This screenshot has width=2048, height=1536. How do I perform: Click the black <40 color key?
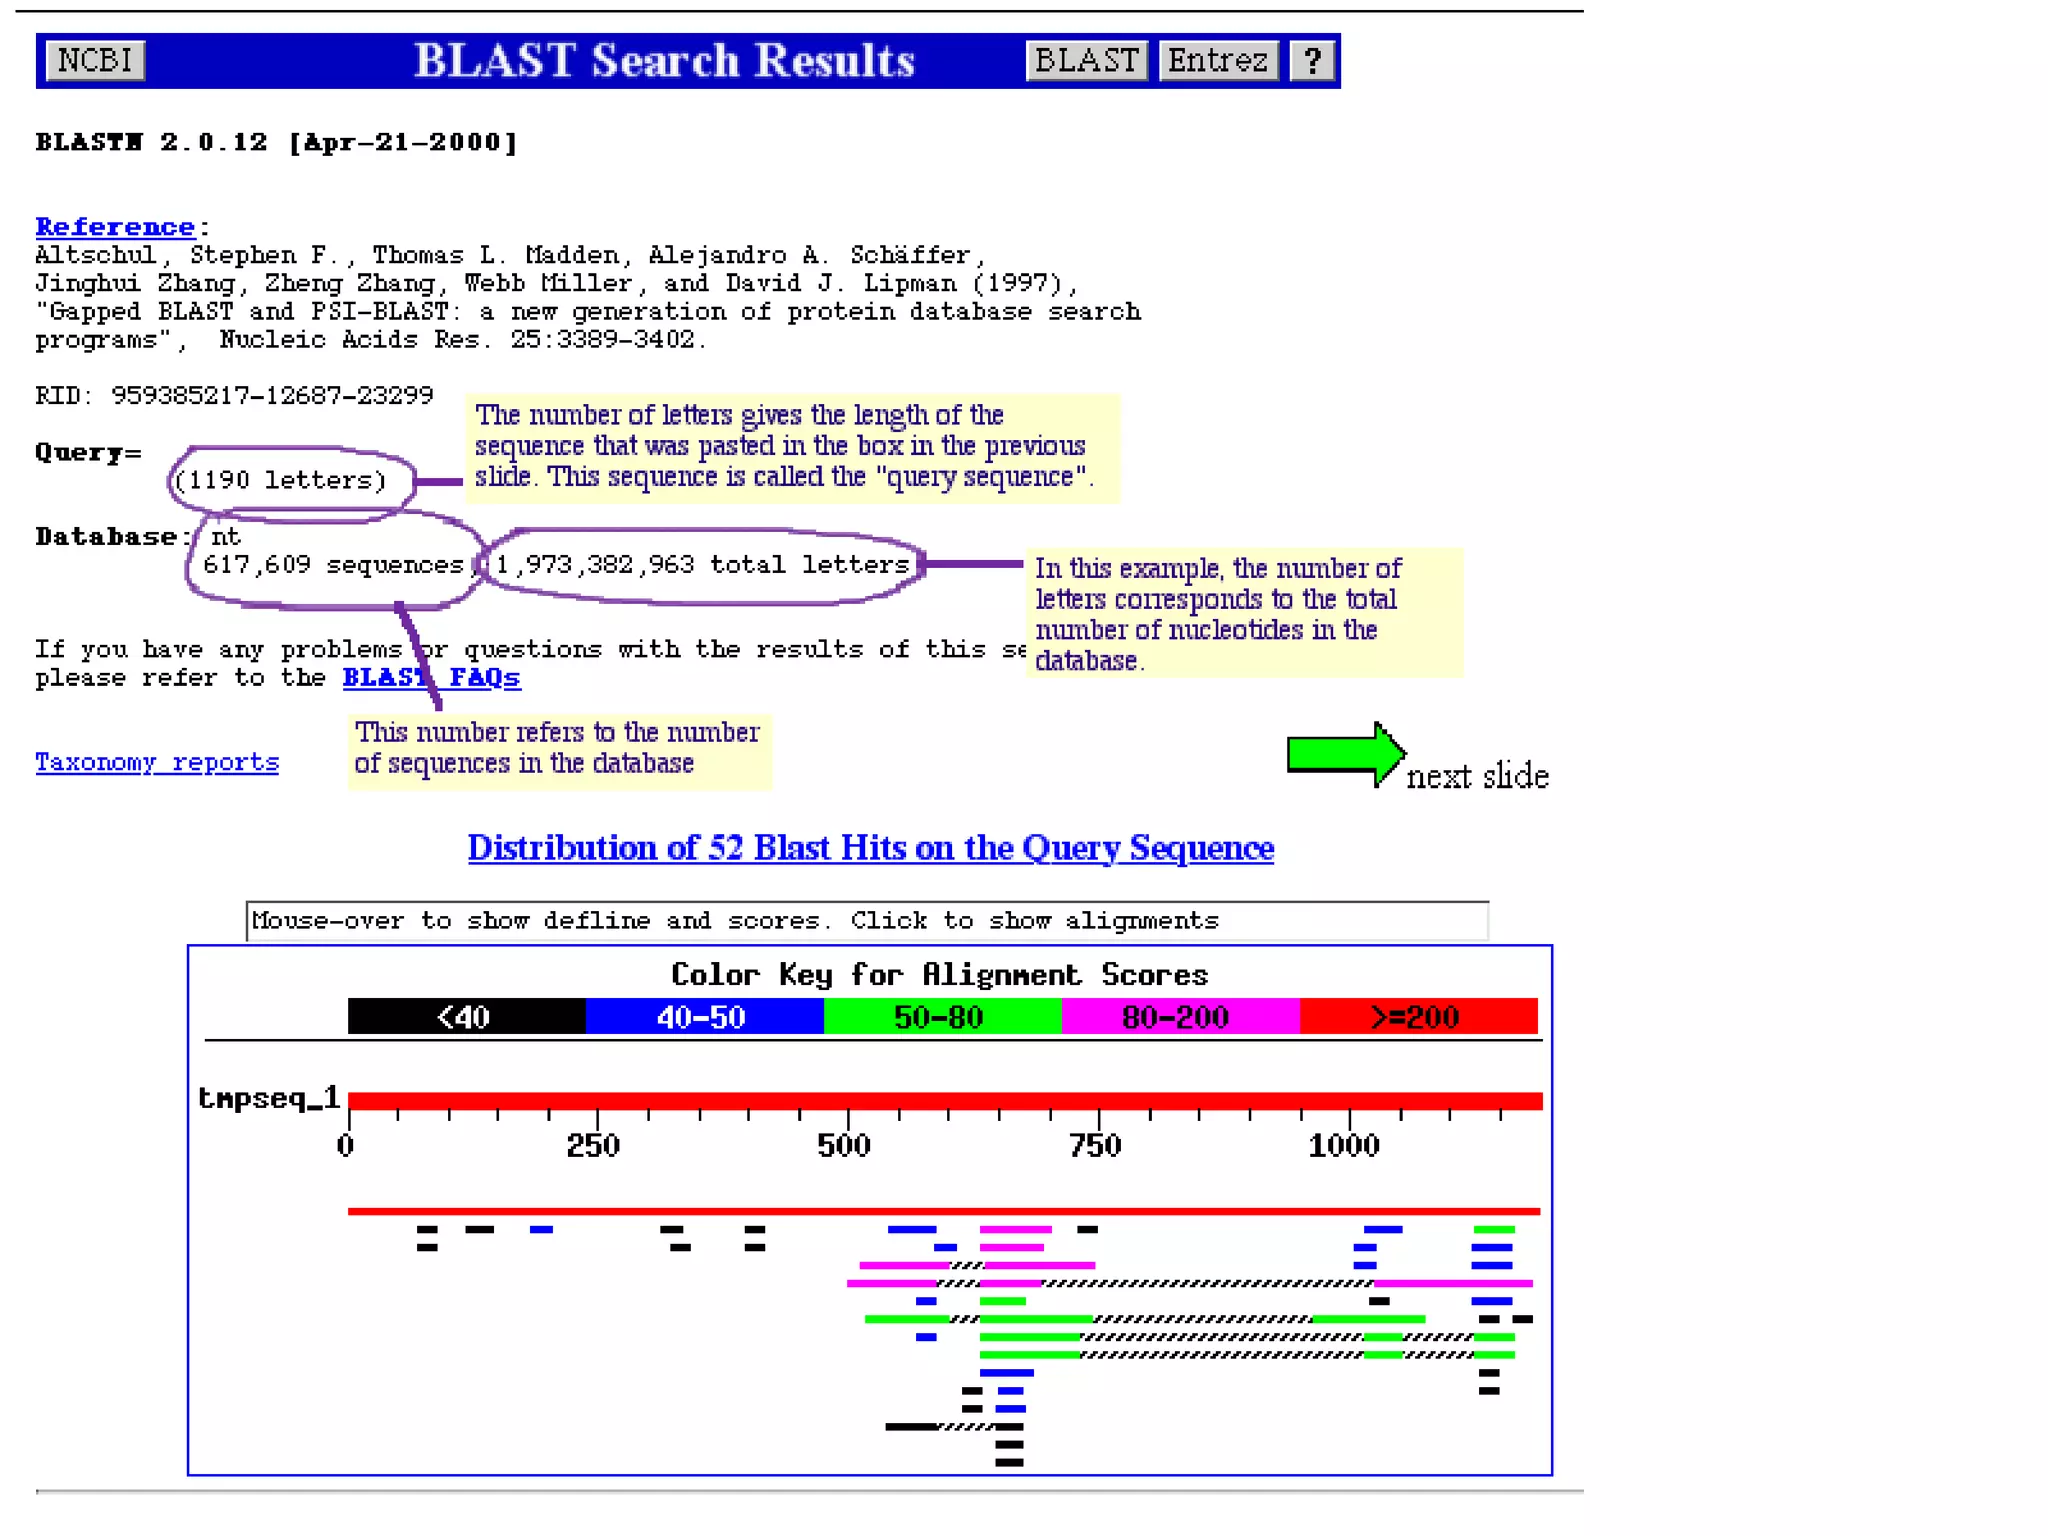[x=466, y=1017]
